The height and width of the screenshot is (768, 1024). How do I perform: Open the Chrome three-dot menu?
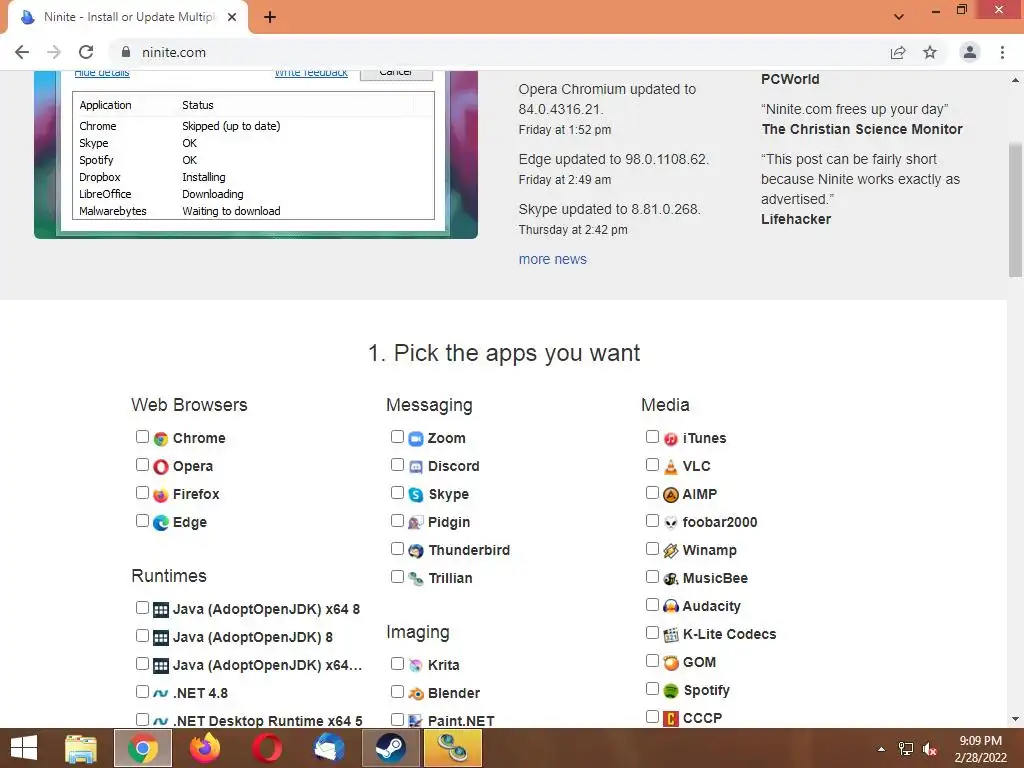1002,52
